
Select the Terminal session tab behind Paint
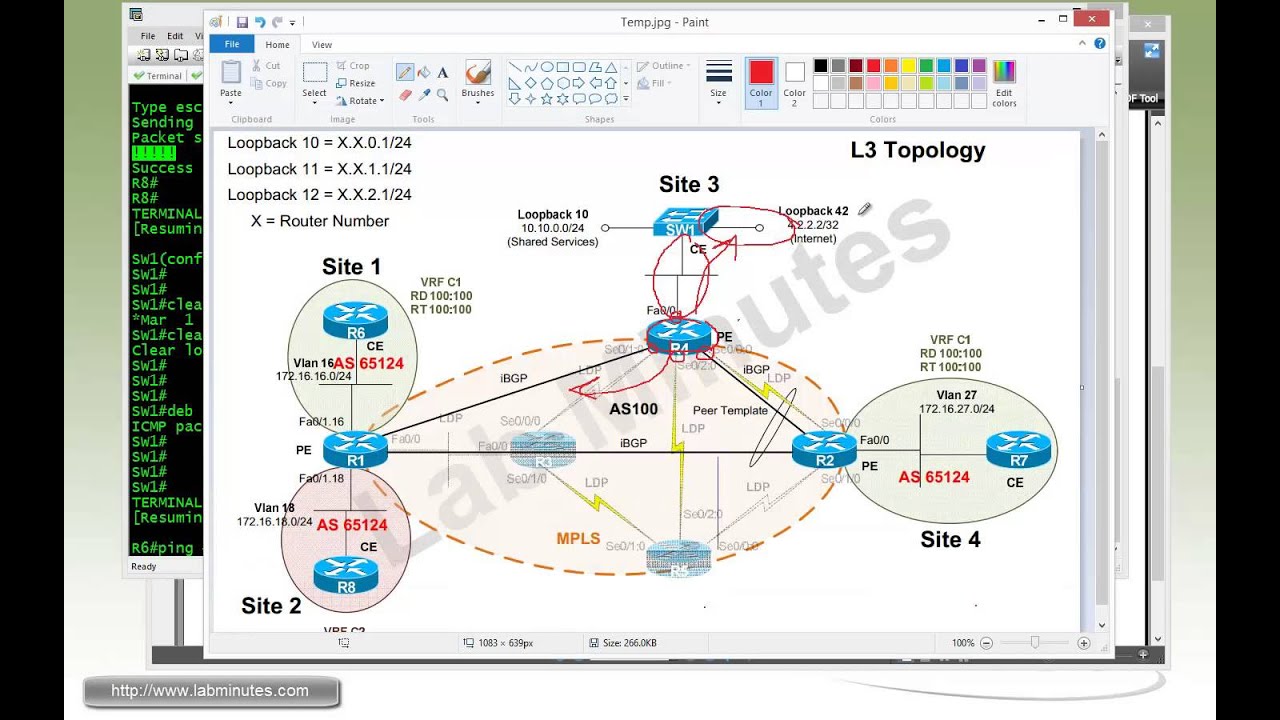tap(159, 75)
